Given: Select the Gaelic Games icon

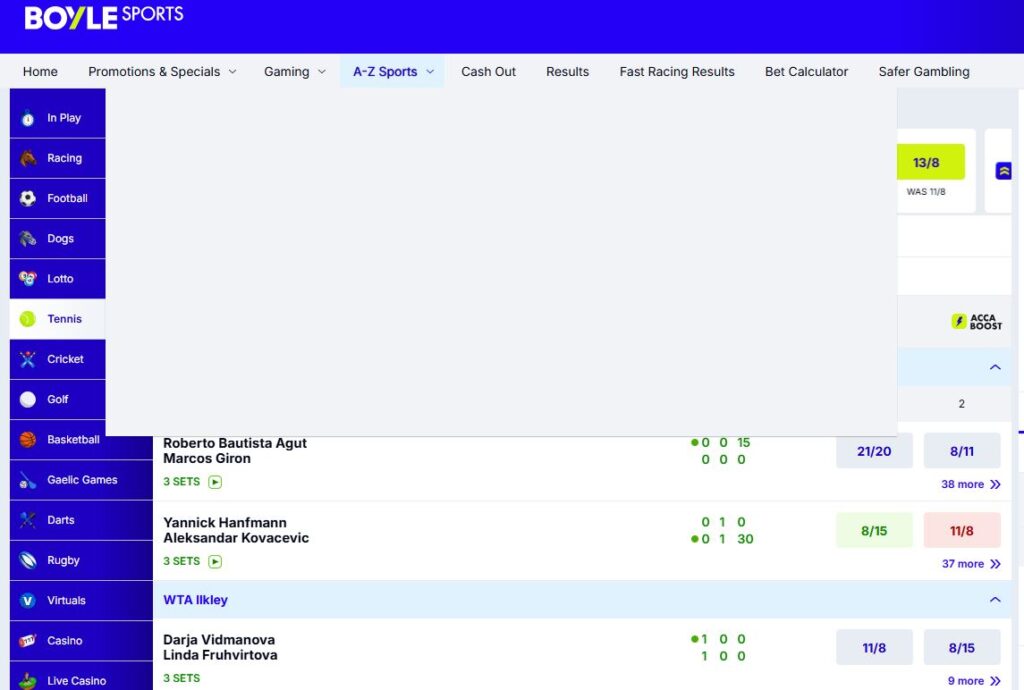Looking at the screenshot, I should (27, 480).
